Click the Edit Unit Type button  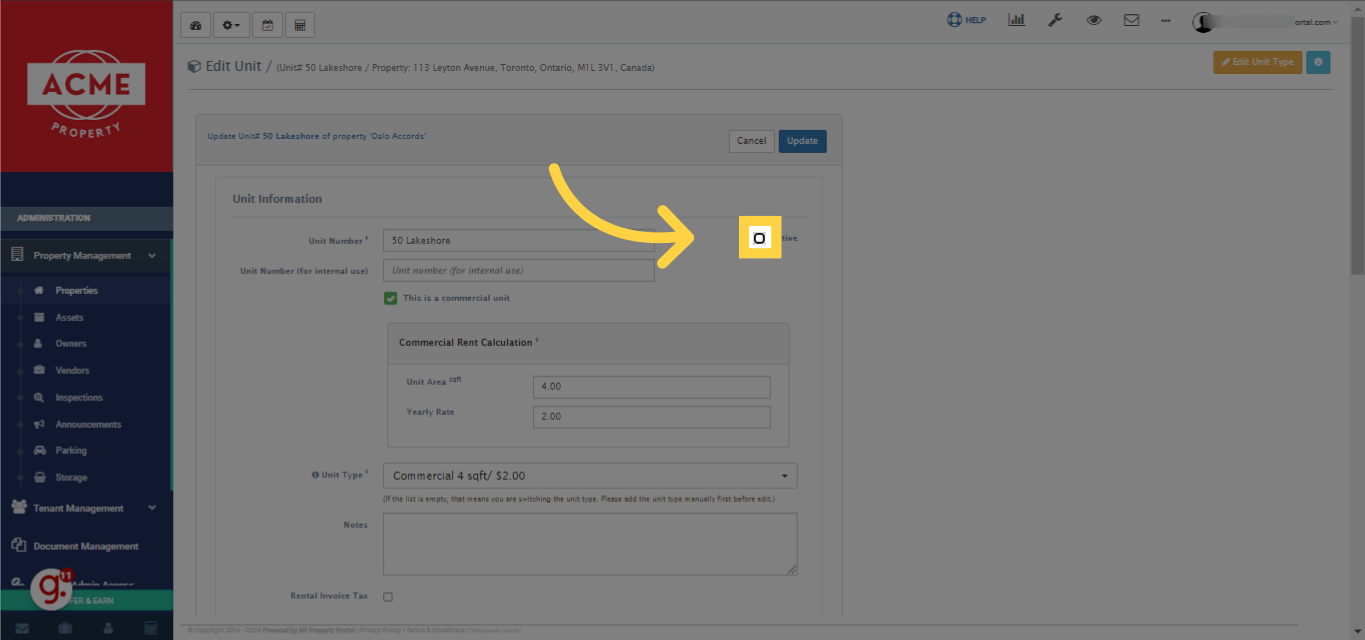tap(1257, 61)
